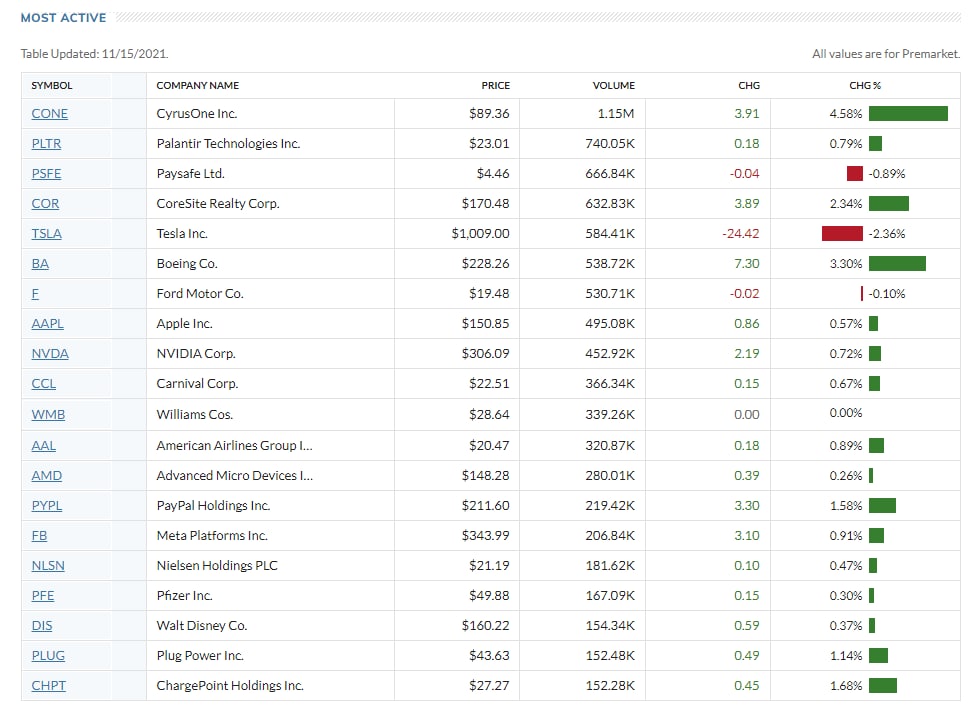Click the -24.42 change value
The width and height of the screenshot is (974, 712).
point(740,234)
